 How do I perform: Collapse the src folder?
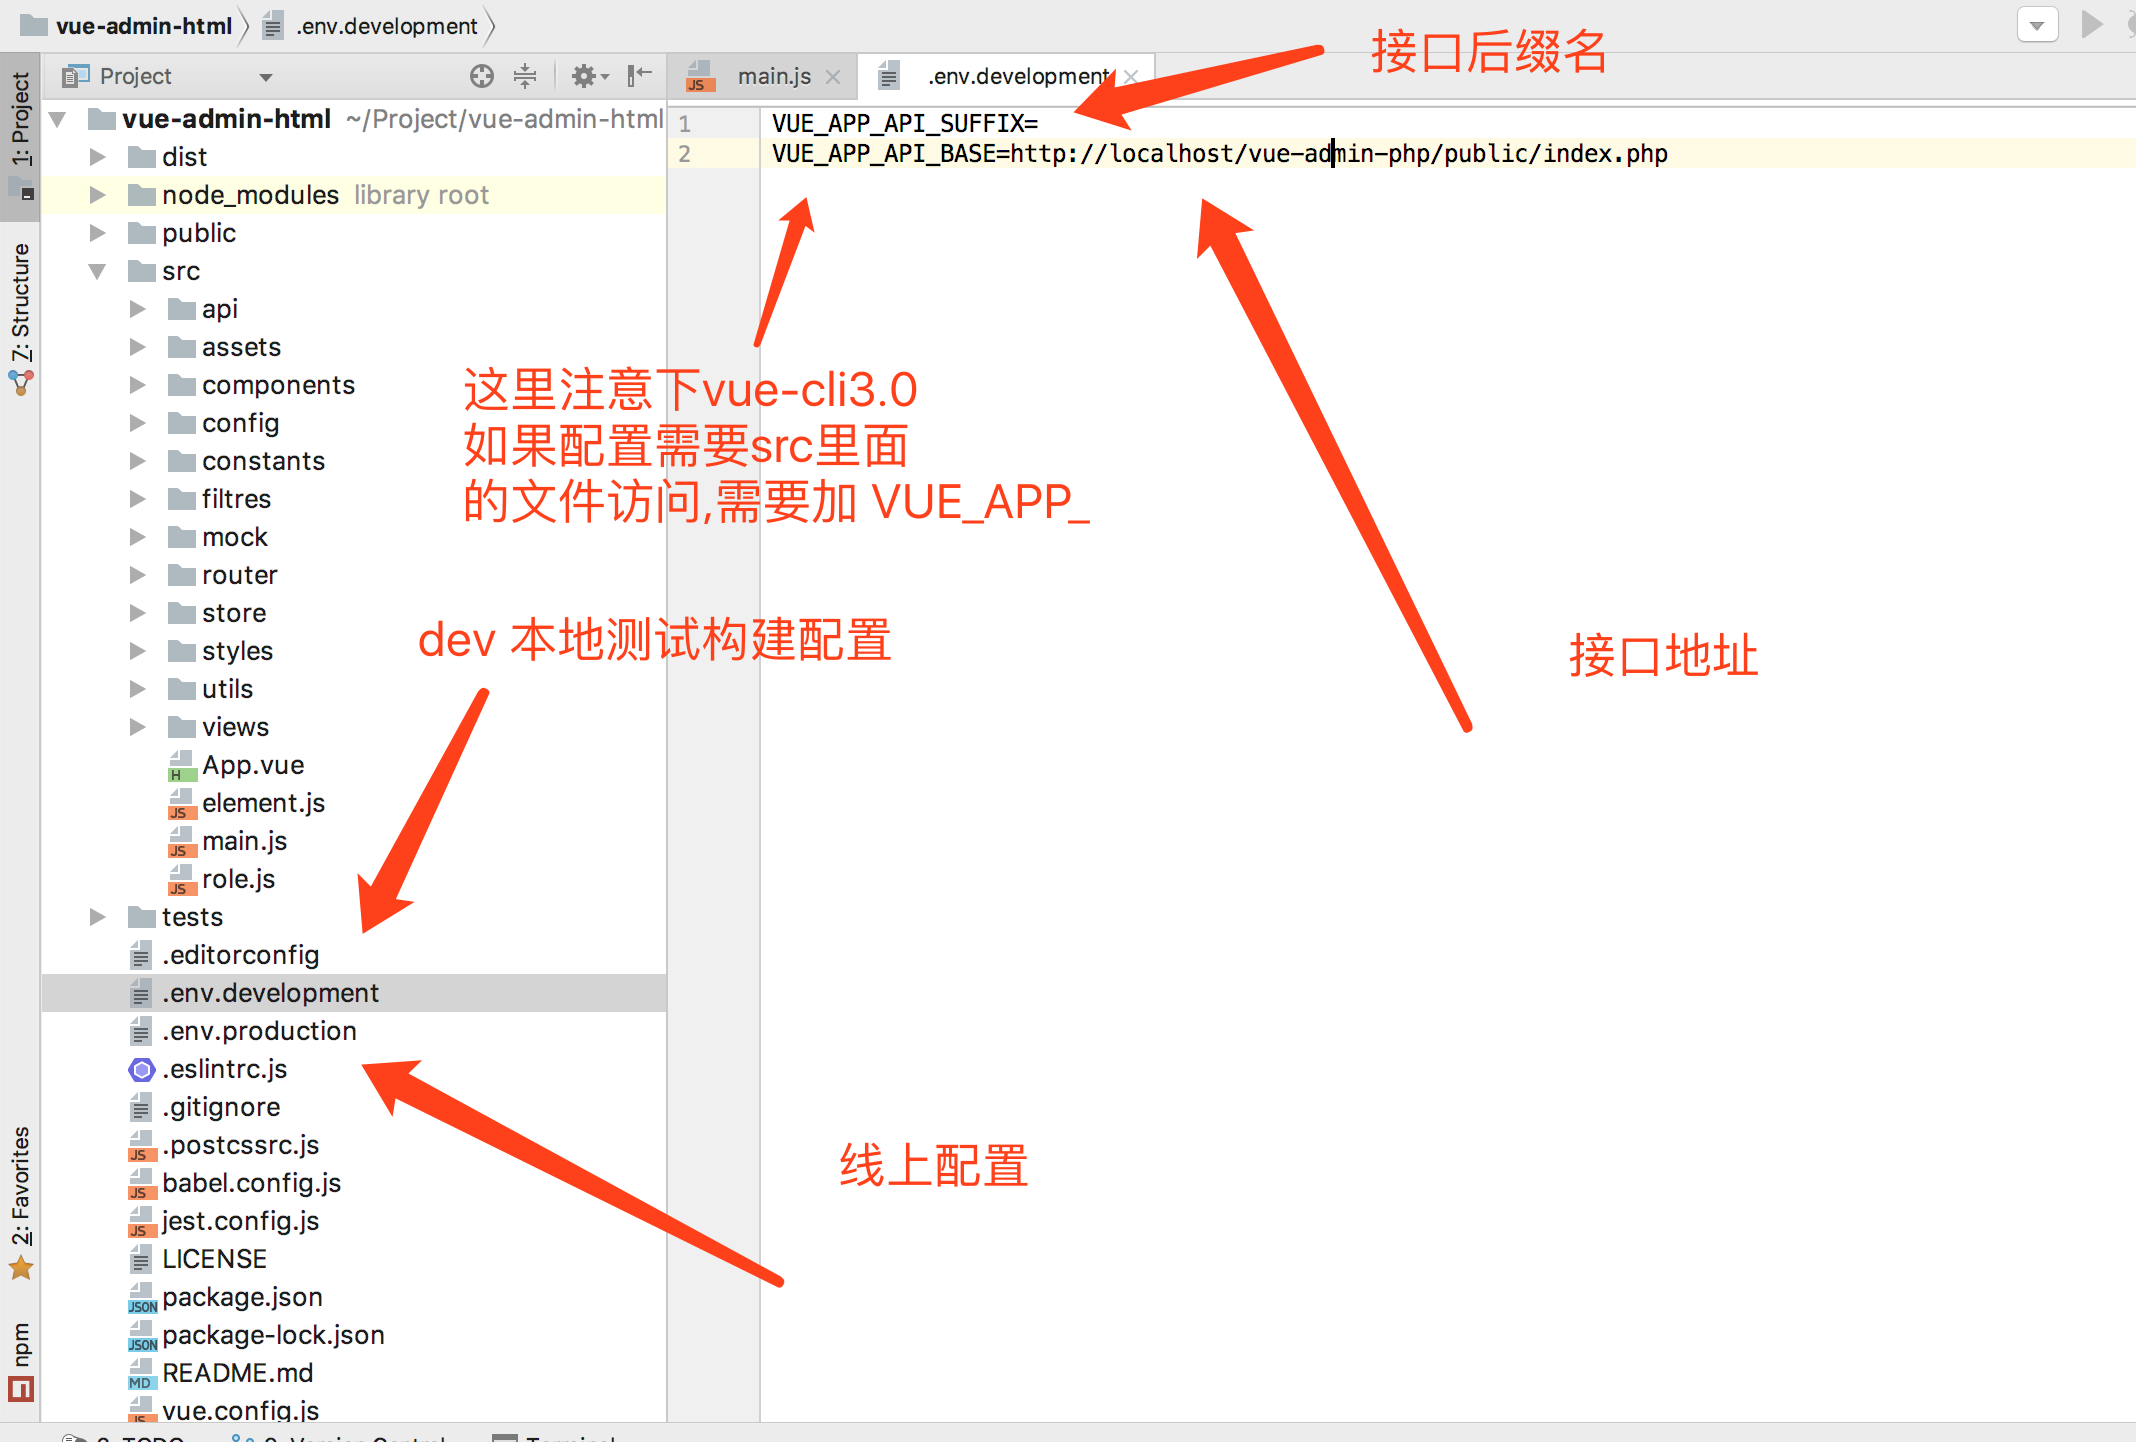(97, 271)
